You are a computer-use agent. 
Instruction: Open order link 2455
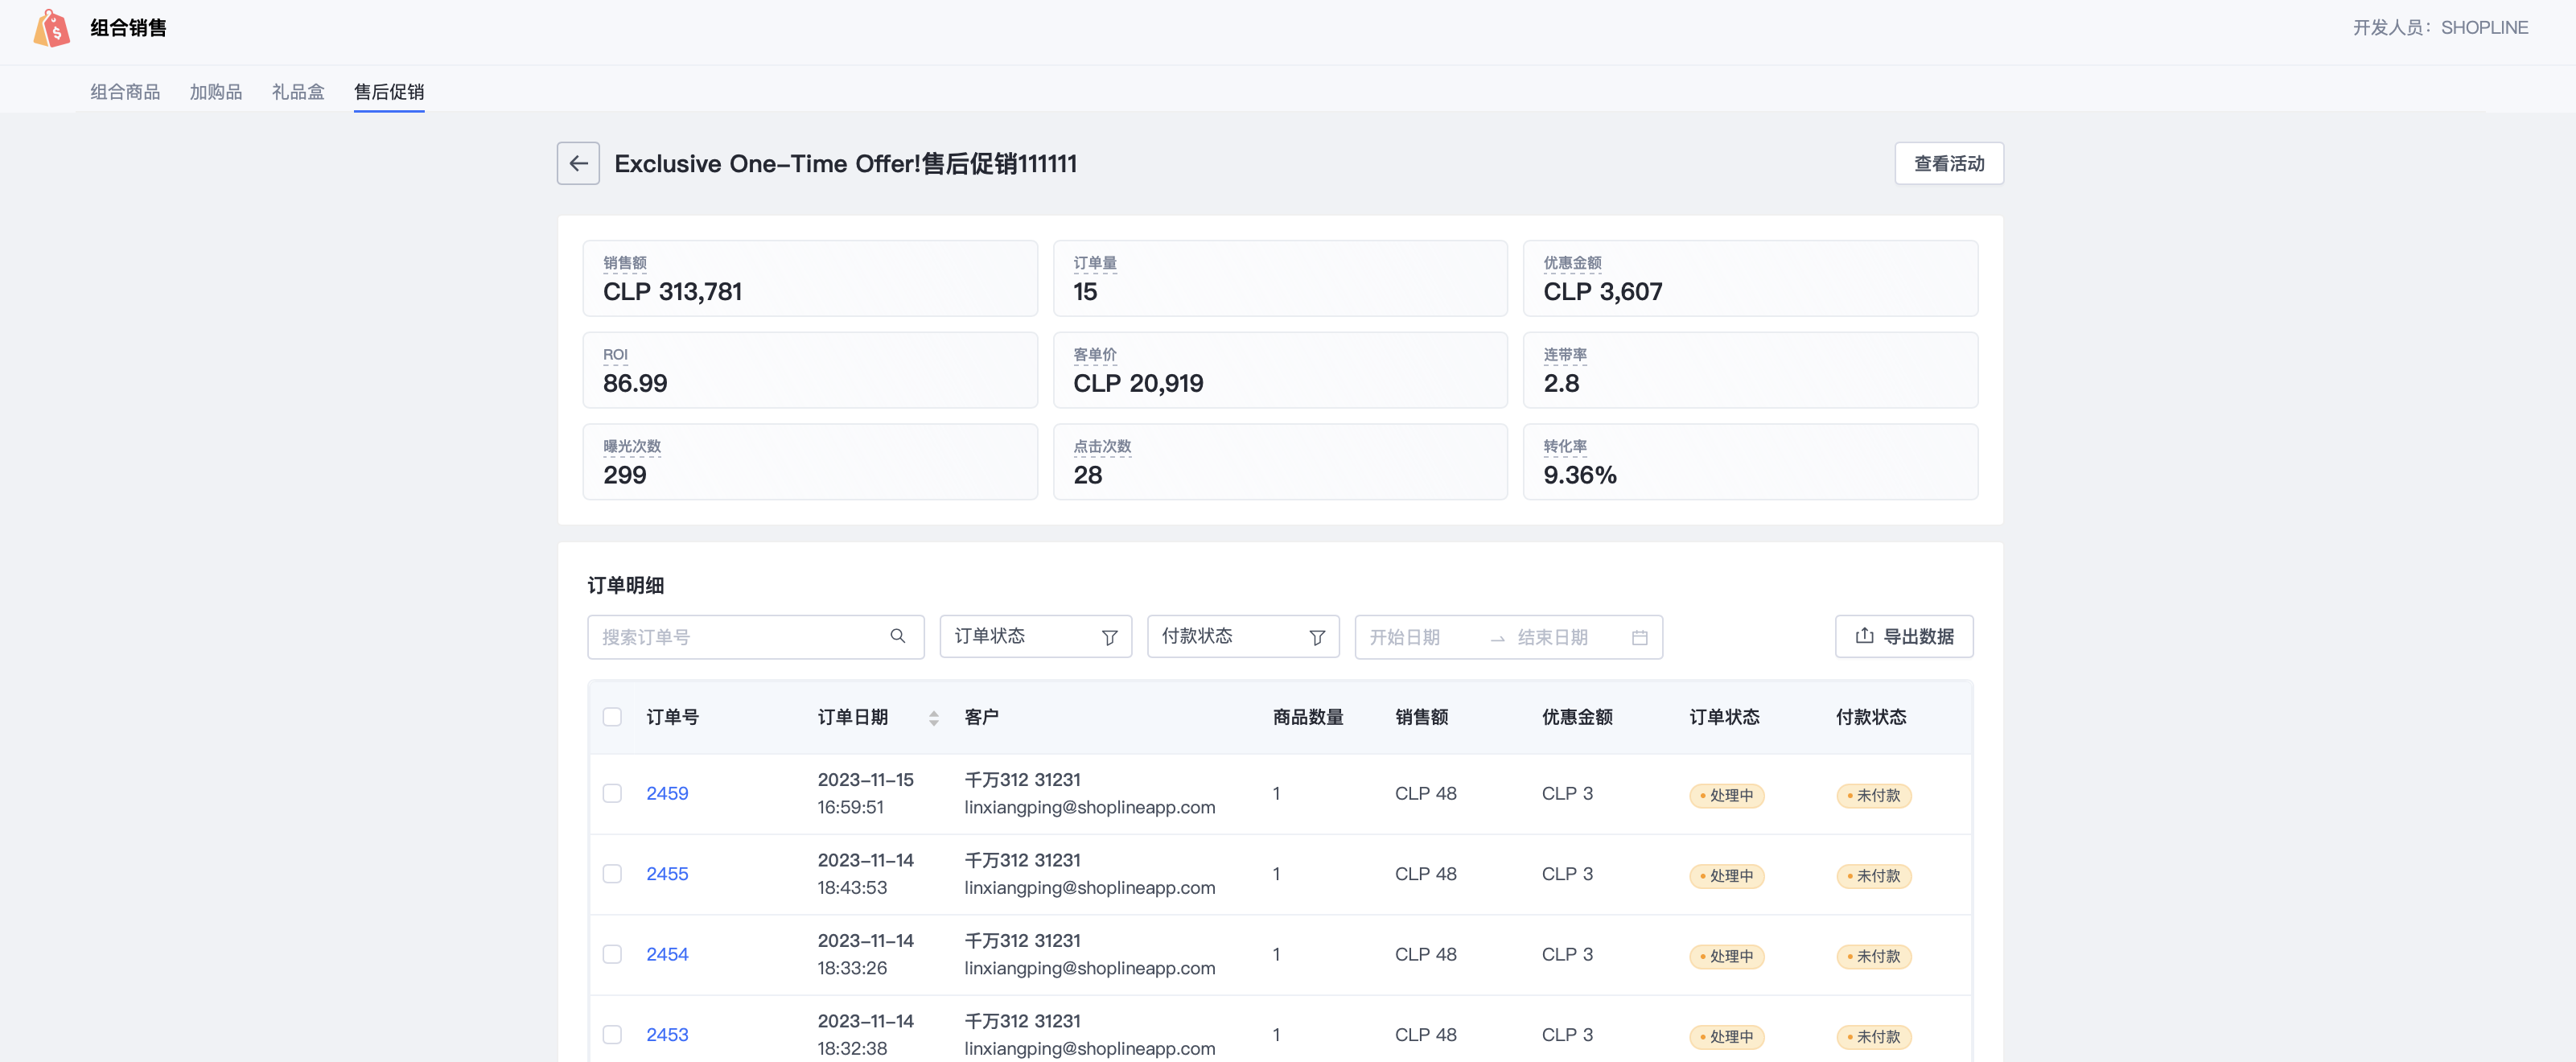tap(667, 873)
